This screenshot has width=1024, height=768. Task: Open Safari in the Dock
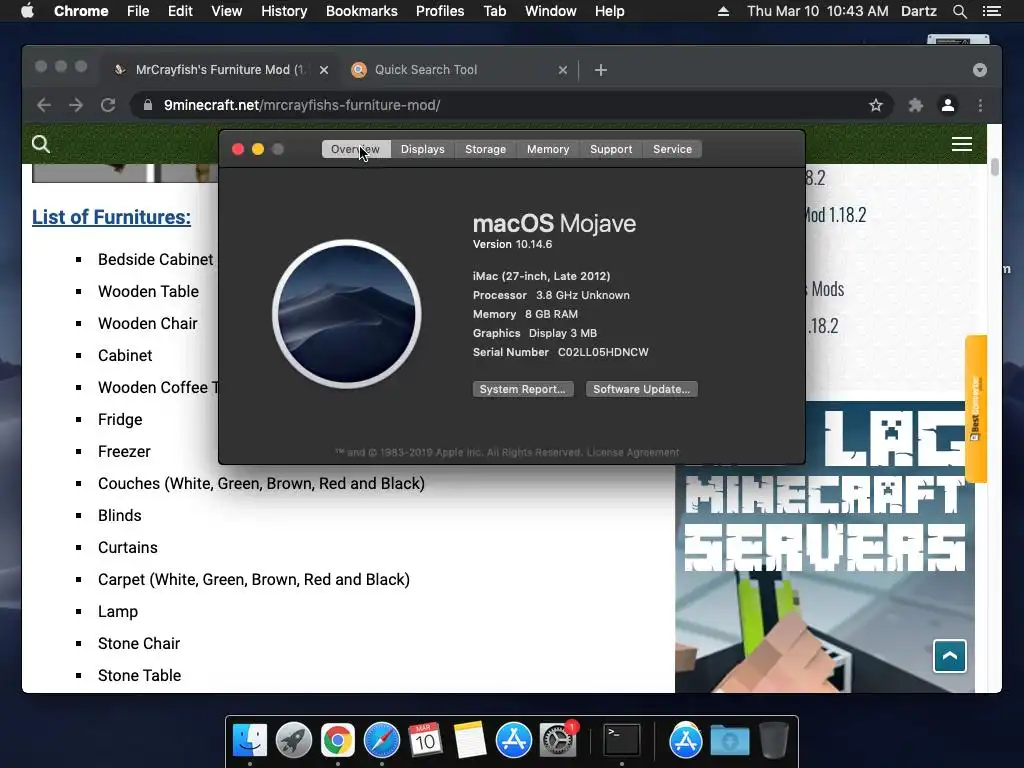tap(381, 741)
